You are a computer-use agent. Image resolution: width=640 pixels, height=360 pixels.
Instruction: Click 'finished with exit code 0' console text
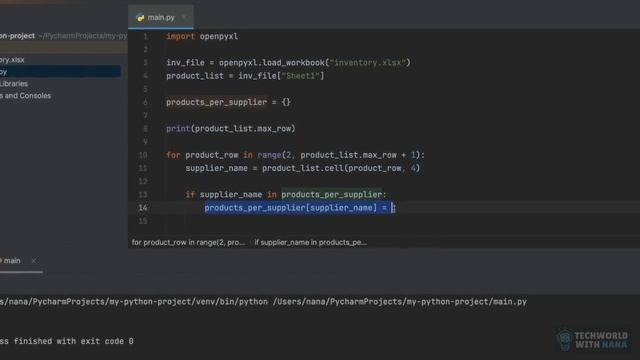[73, 341]
